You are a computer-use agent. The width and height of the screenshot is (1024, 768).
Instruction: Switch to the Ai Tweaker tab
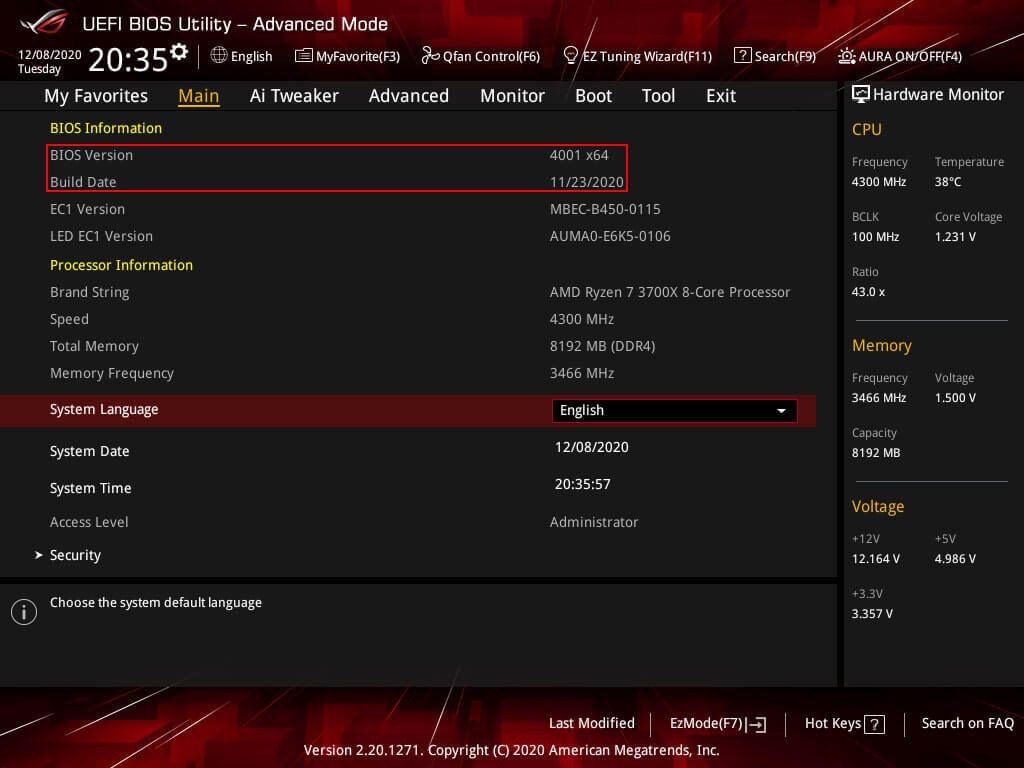[x=294, y=96]
